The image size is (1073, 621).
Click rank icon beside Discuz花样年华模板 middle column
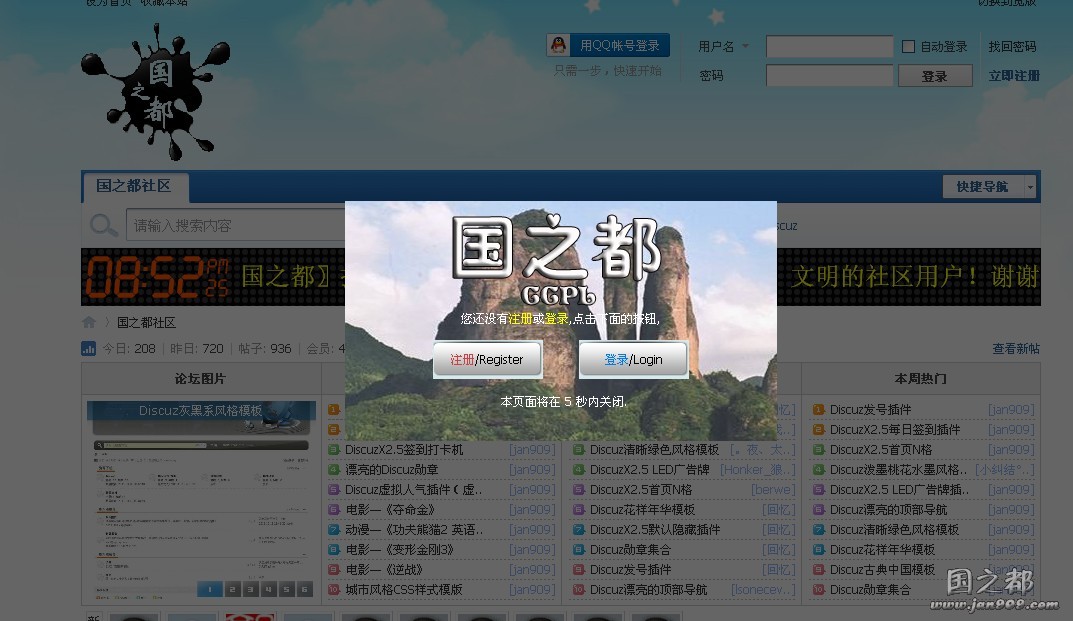[578, 509]
